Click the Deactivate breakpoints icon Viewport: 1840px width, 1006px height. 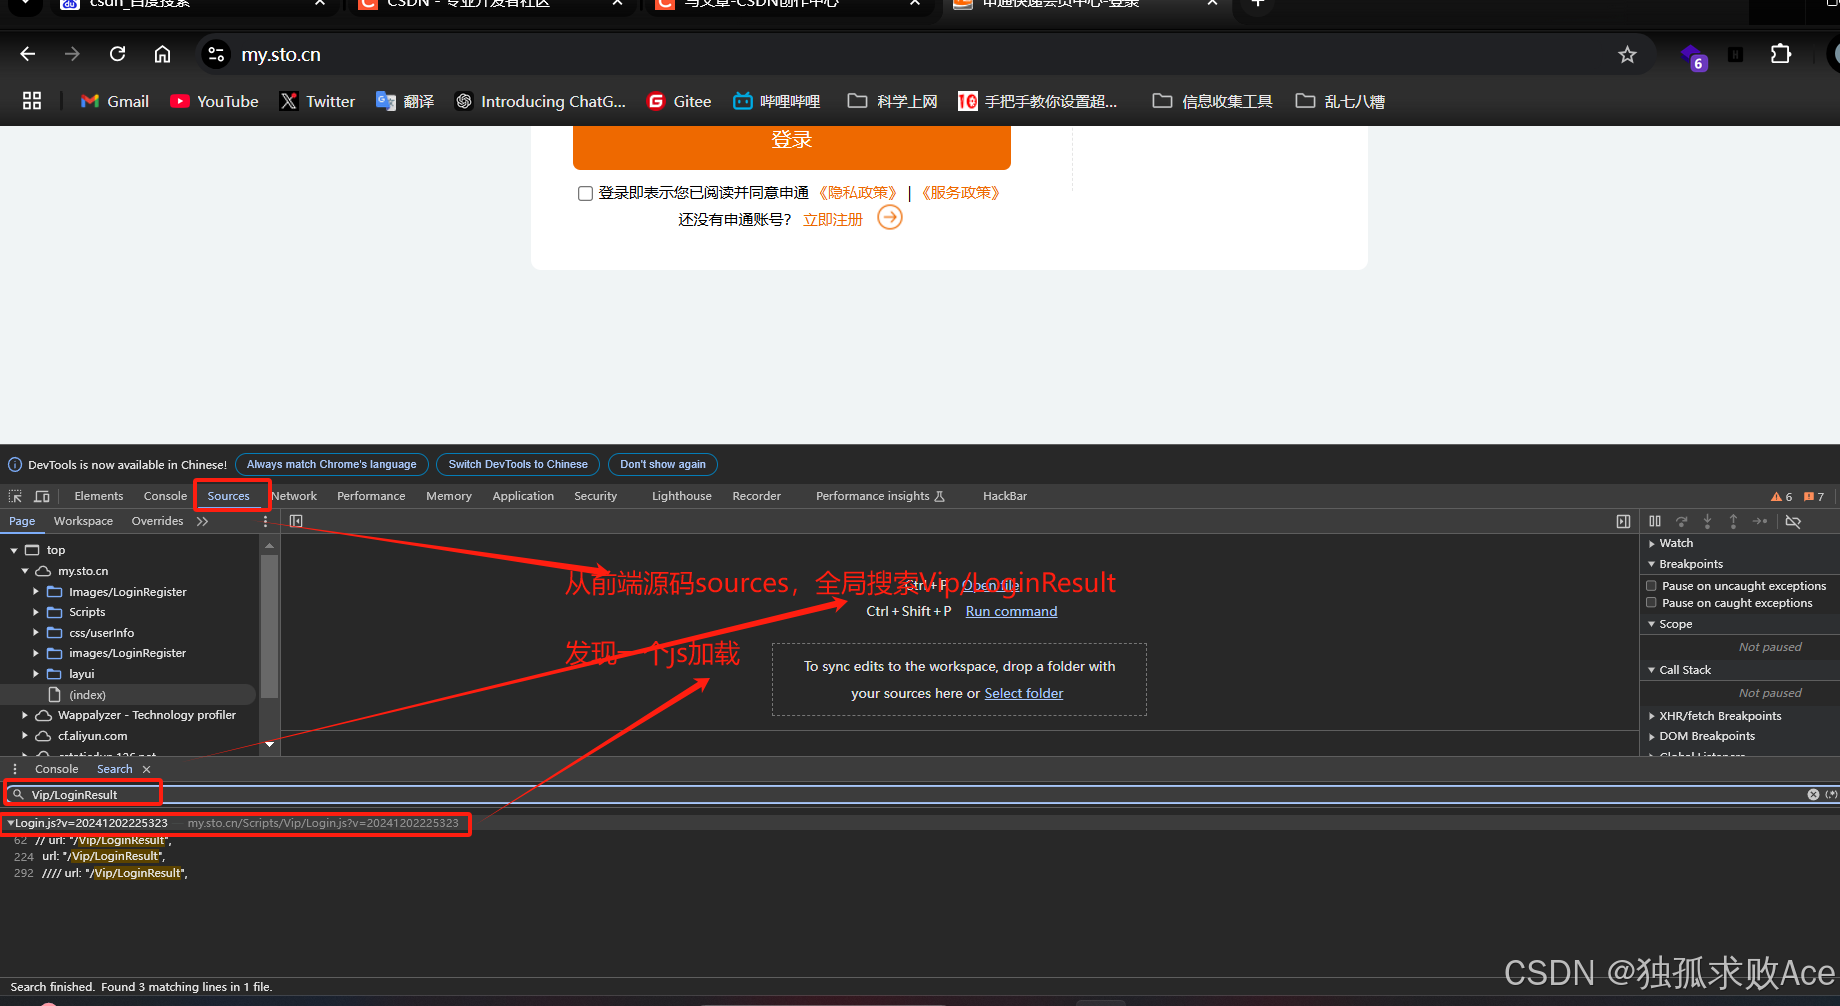(x=1793, y=521)
